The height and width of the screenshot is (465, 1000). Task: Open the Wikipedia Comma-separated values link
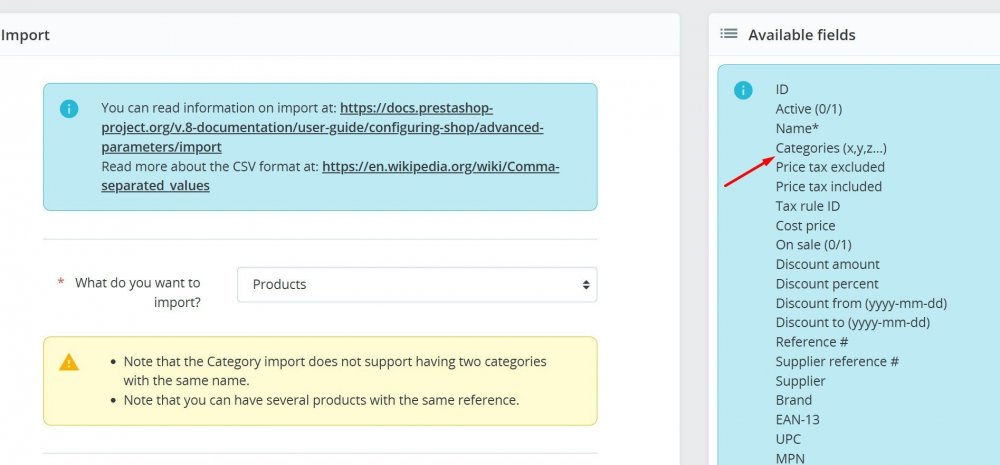(x=440, y=166)
